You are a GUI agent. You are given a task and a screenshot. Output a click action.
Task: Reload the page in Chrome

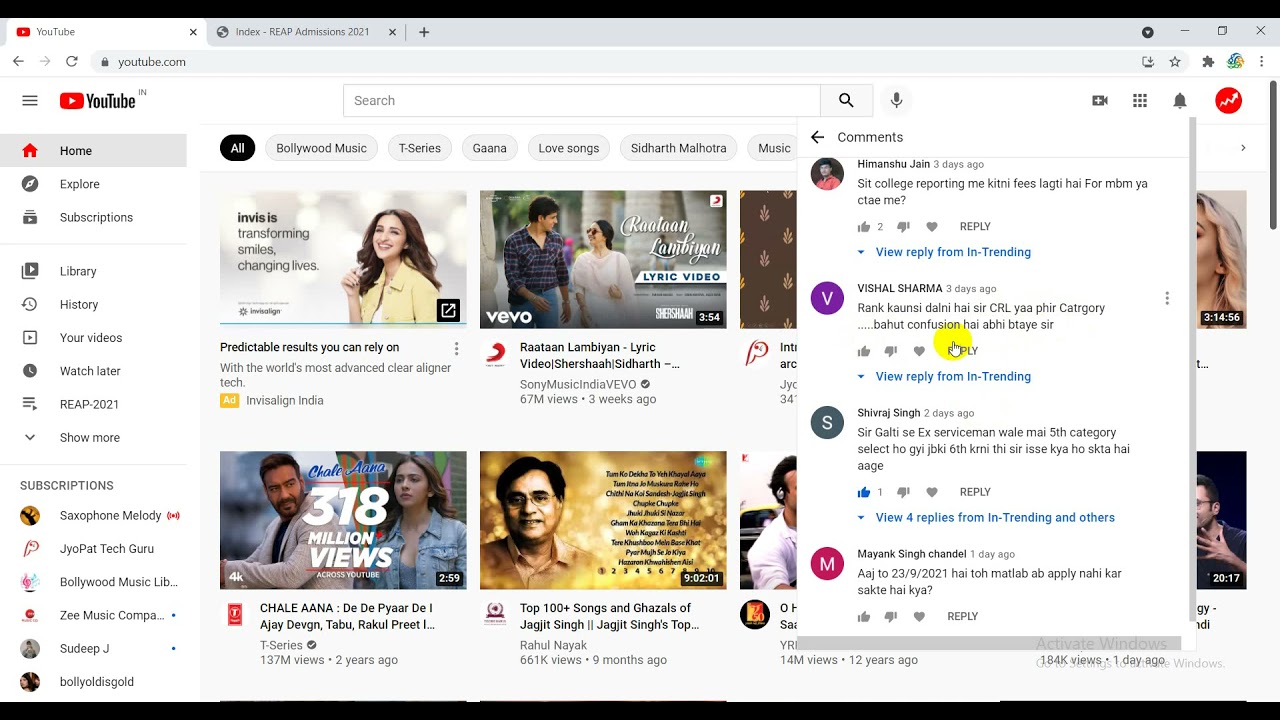click(x=72, y=62)
